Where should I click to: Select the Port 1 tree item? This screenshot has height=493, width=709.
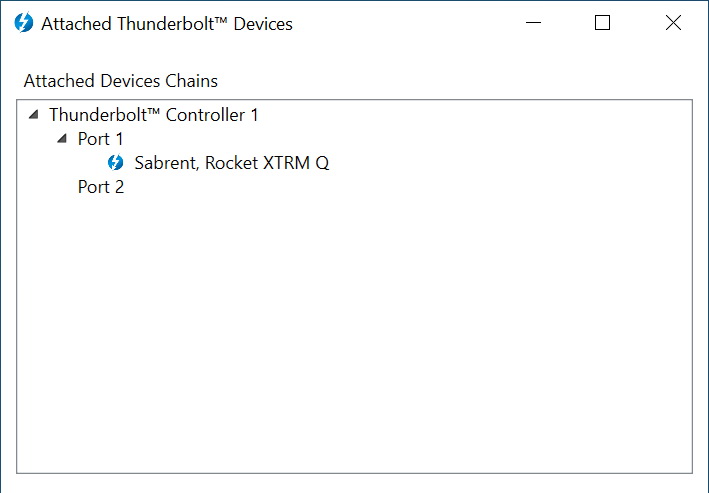[x=100, y=139]
